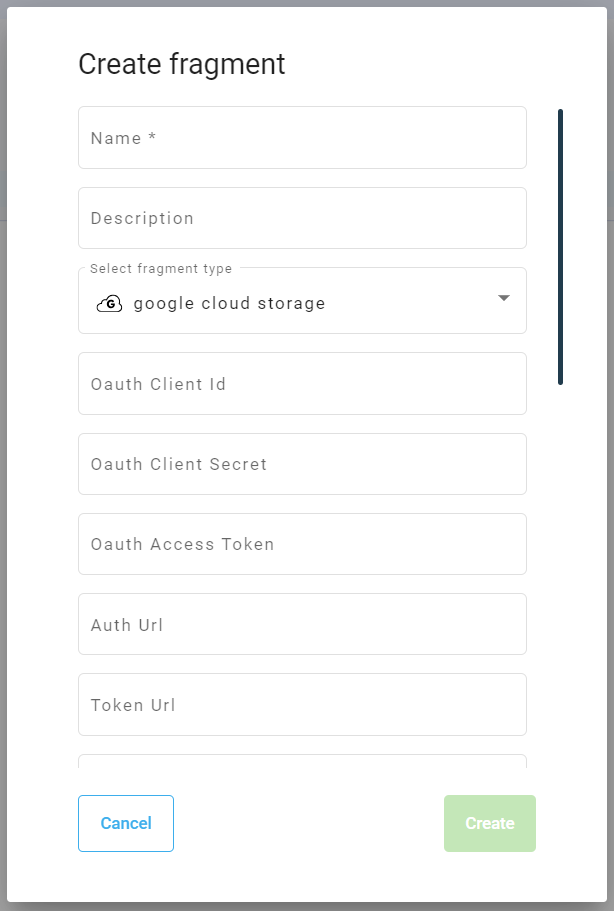The image size is (614, 911).
Task: Click the dialog scrollbar thumb
Action: tap(559, 247)
